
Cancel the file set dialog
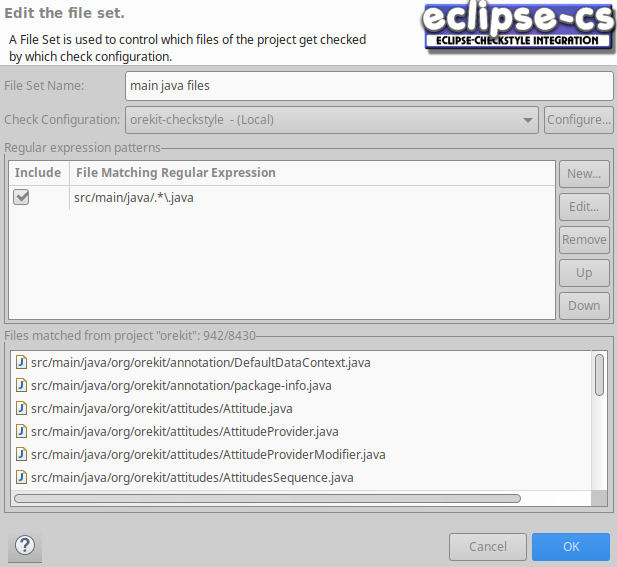[488, 547]
